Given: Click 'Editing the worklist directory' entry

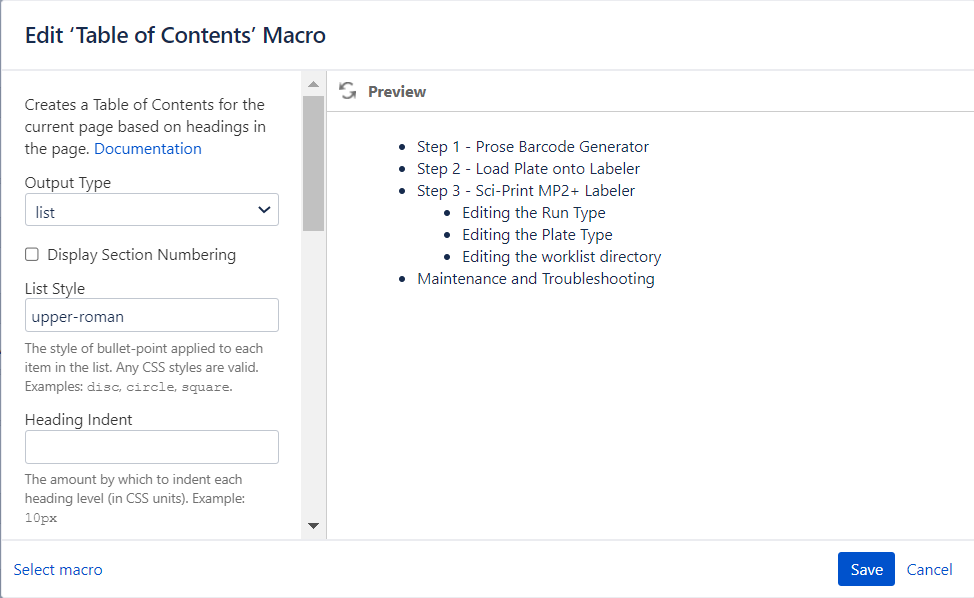Looking at the screenshot, I should pos(561,256).
